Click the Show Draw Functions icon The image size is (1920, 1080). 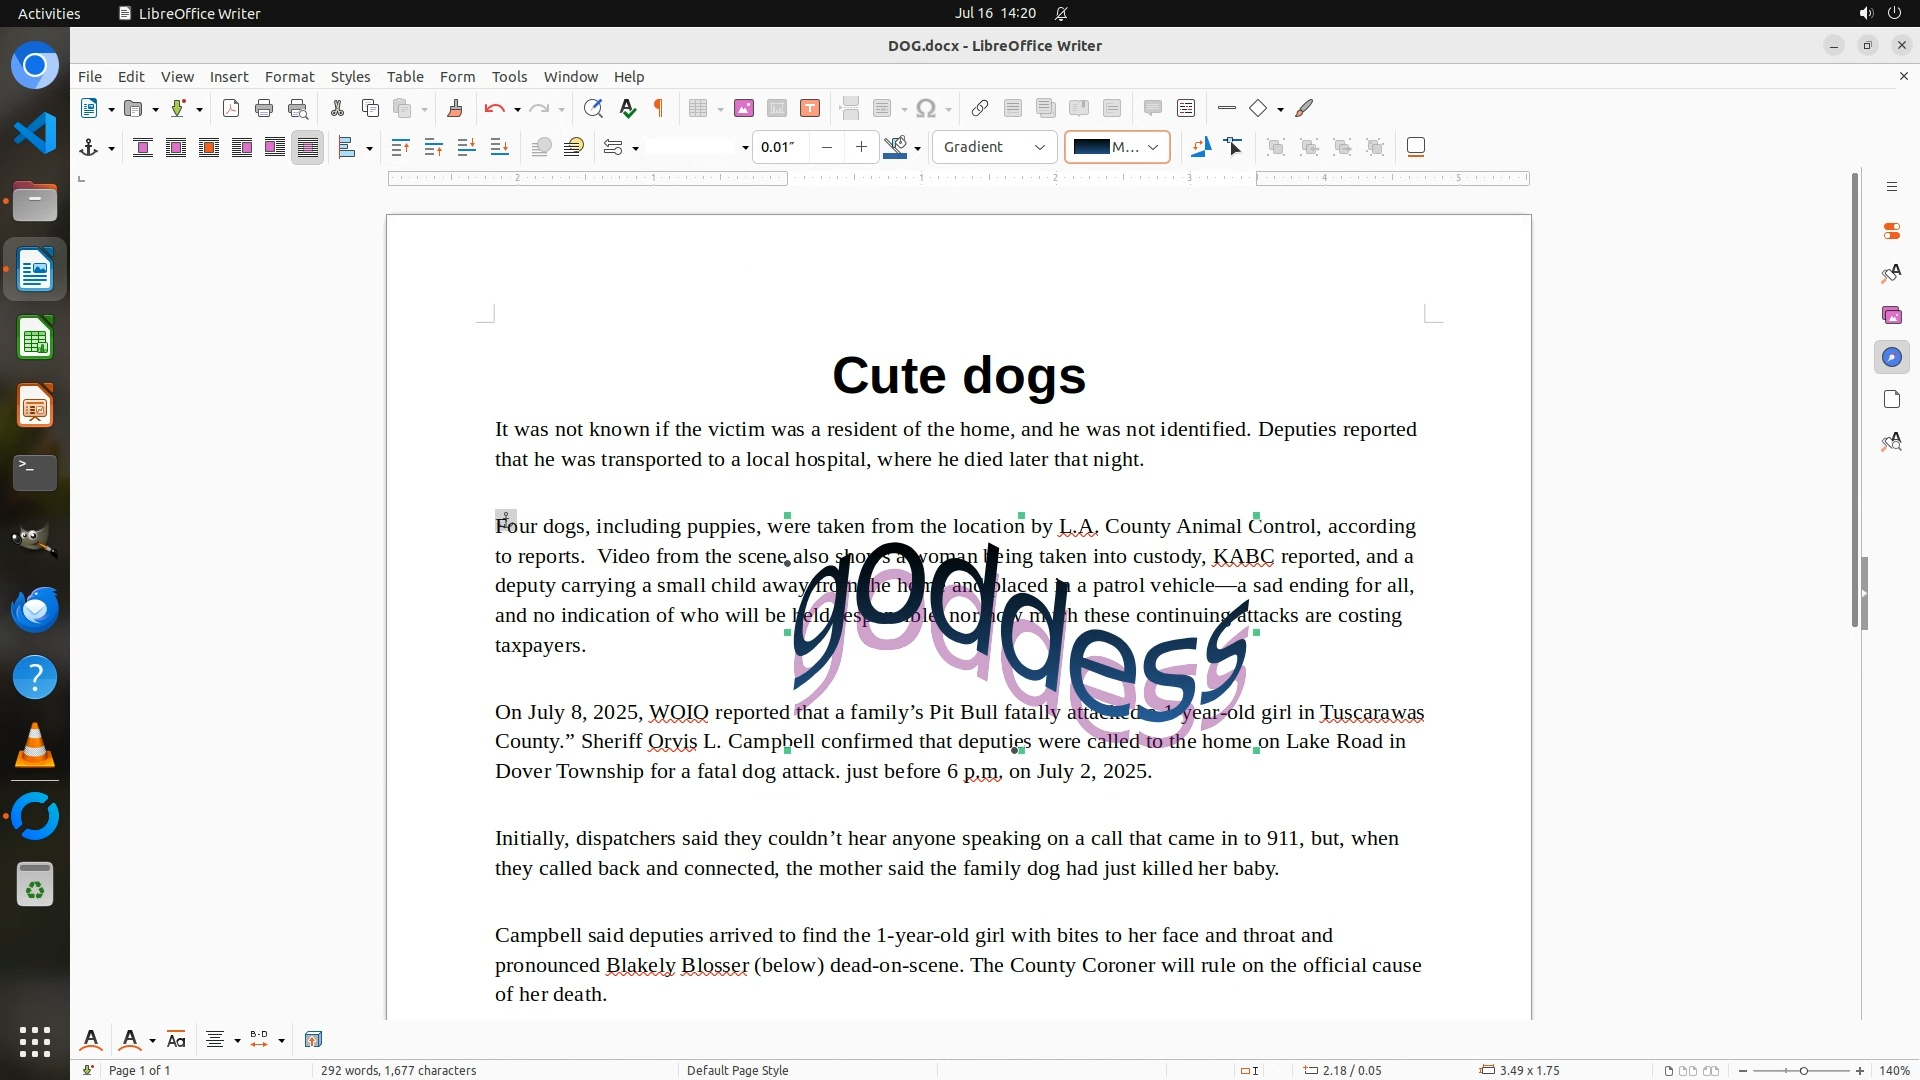pos(1304,108)
